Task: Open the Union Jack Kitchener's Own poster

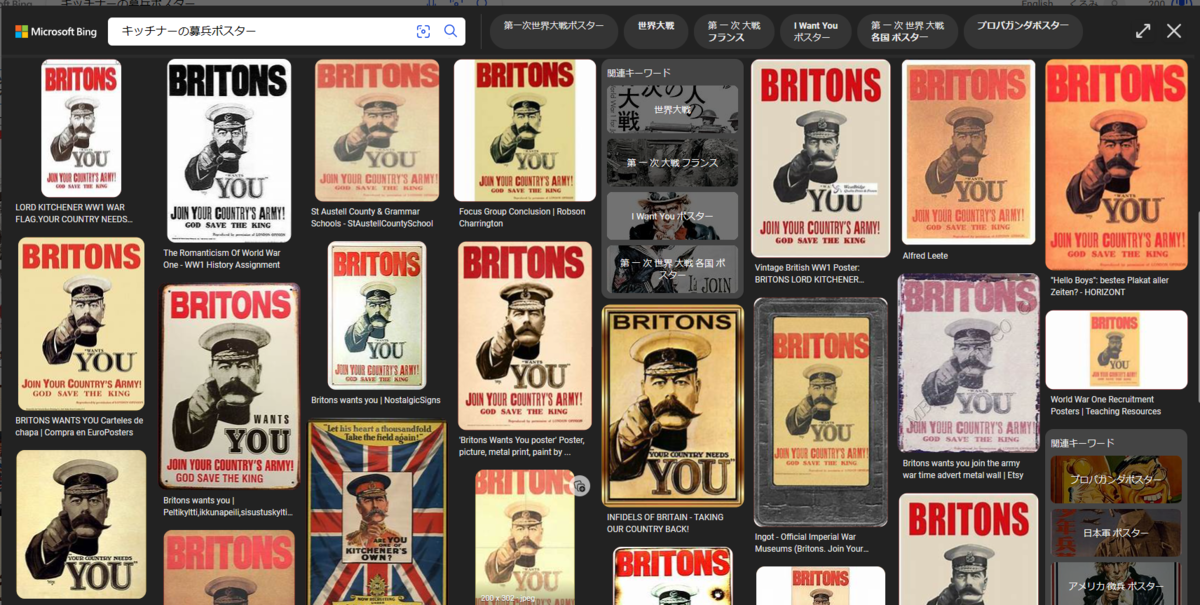Action: tap(376, 512)
